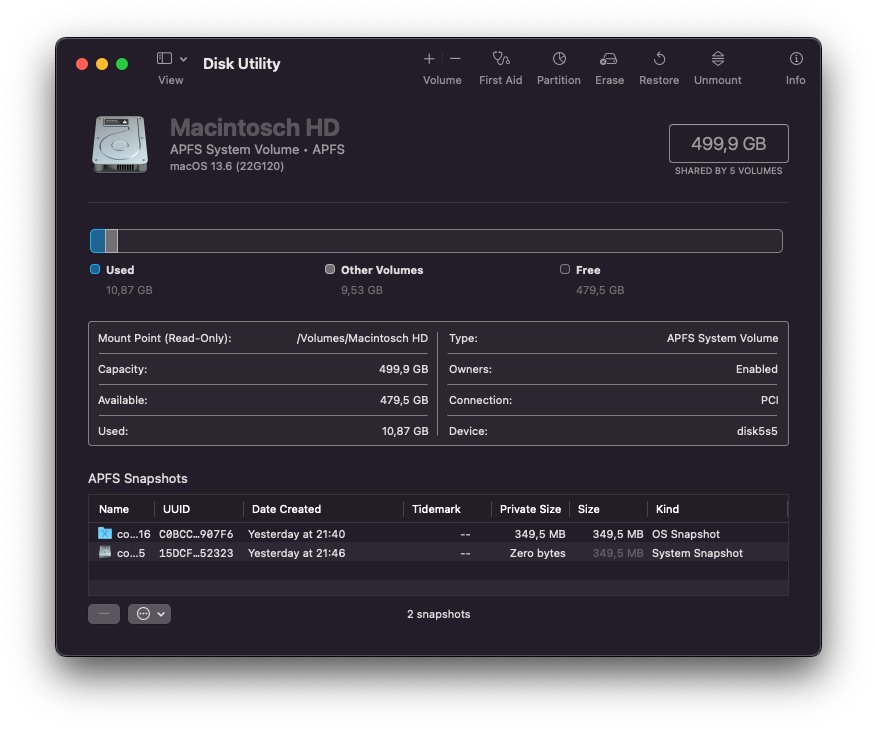
Task: Click the Unmount icon
Action: [x=718, y=59]
